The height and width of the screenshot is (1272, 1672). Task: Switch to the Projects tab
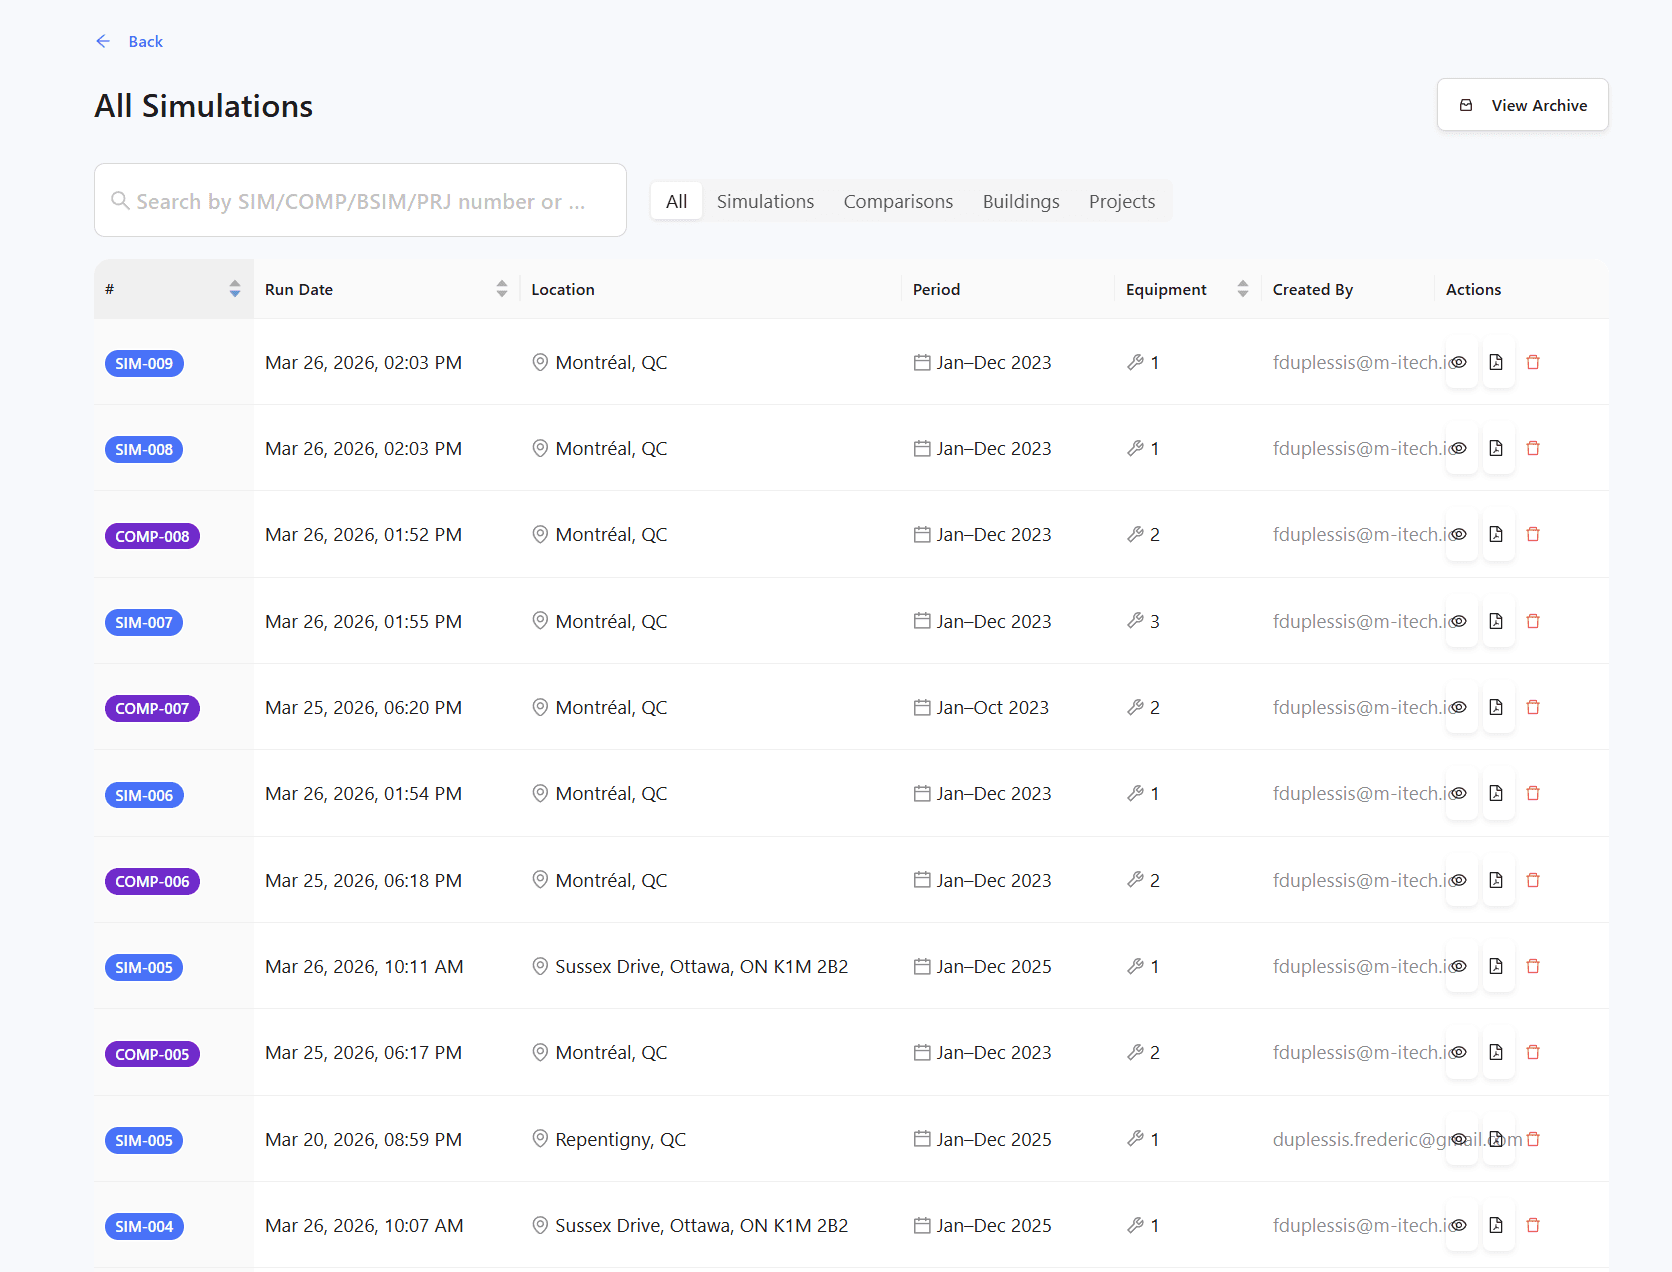(1122, 201)
